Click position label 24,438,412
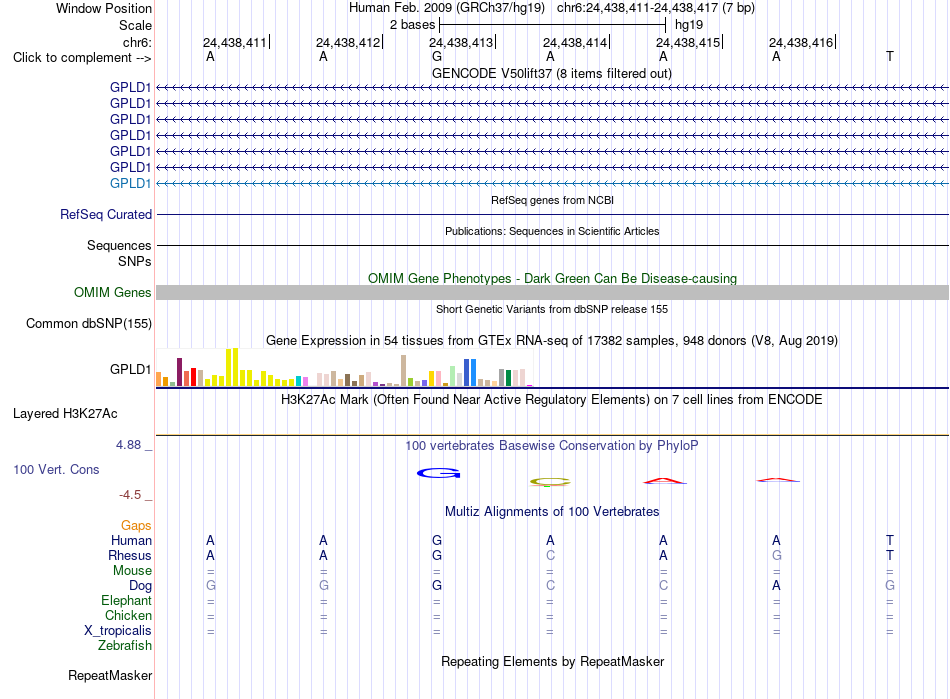This screenshot has height=699, width=950. (348, 42)
